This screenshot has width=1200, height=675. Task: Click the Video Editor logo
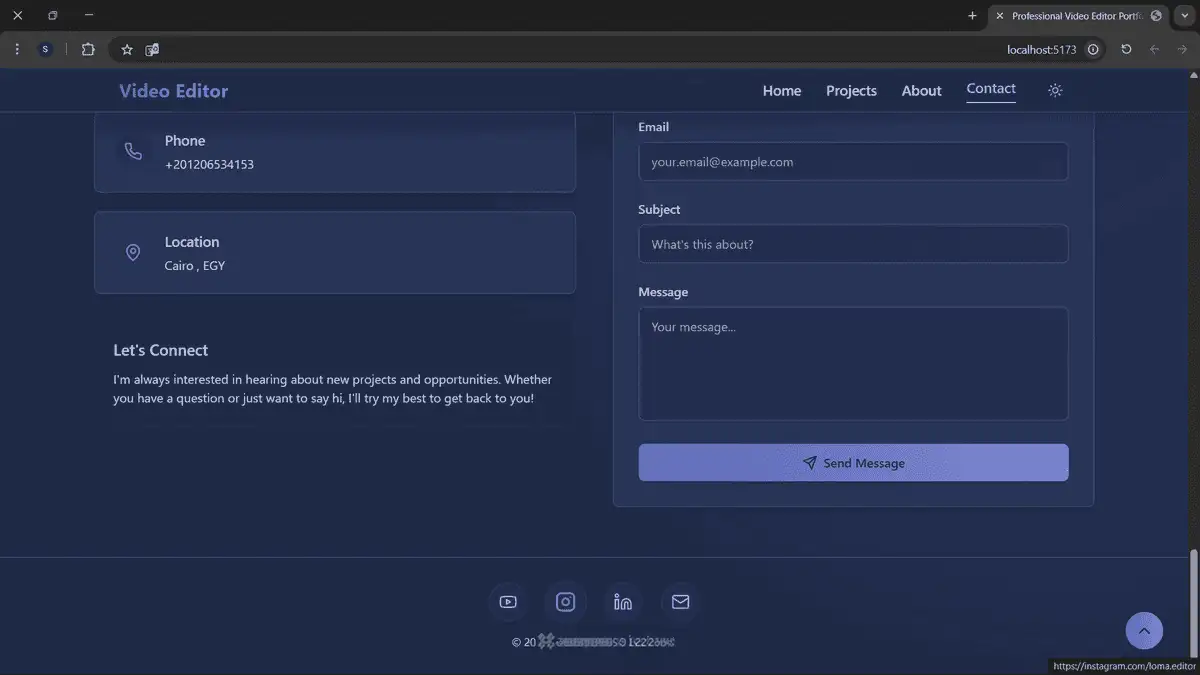click(174, 90)
